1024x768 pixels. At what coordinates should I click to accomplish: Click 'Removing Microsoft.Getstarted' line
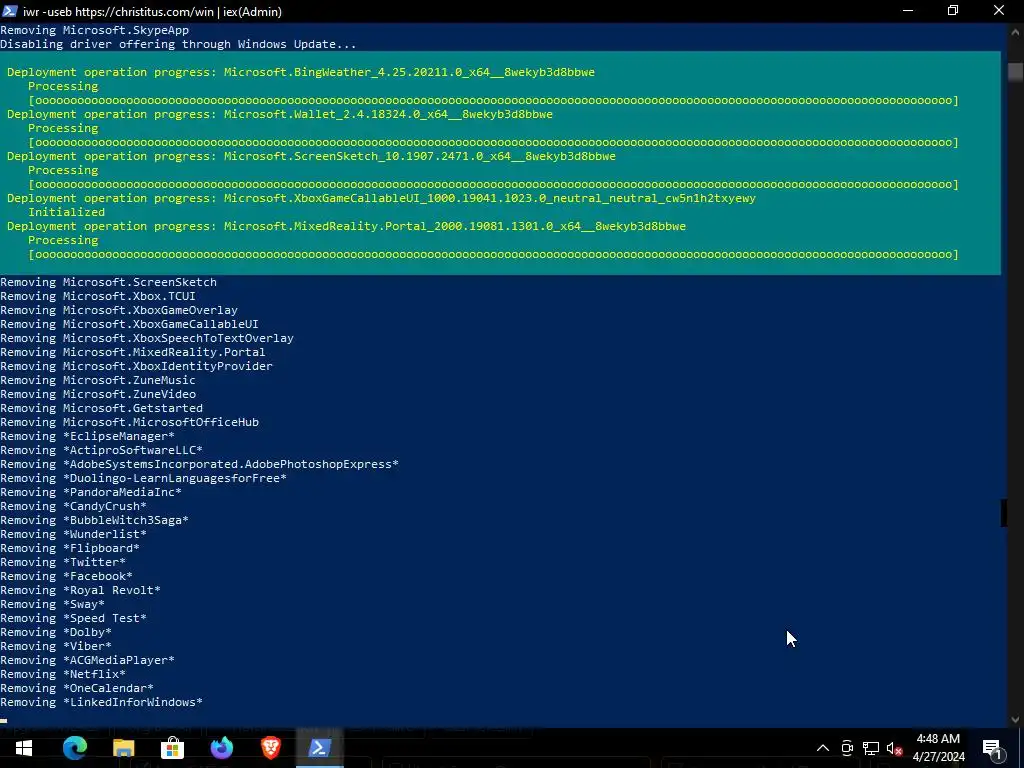[101, 408]
